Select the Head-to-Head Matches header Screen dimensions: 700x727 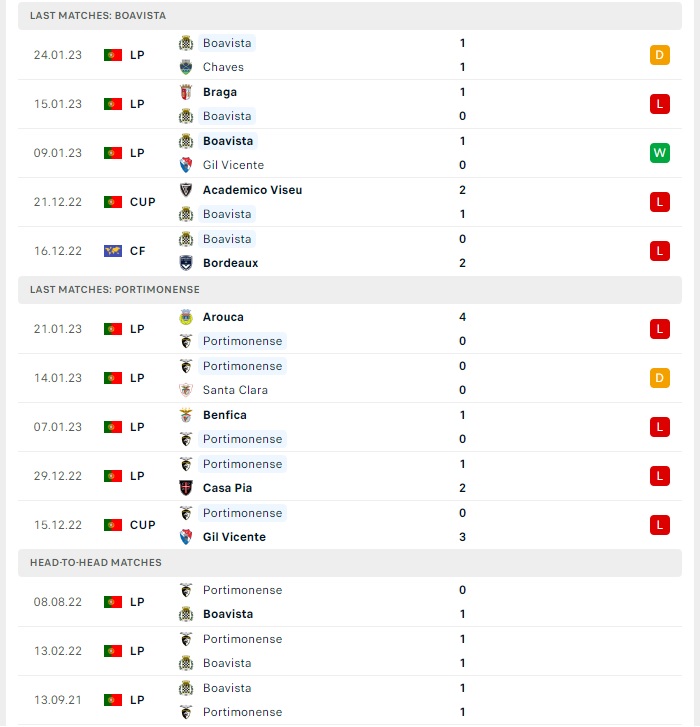coord(350,563)
